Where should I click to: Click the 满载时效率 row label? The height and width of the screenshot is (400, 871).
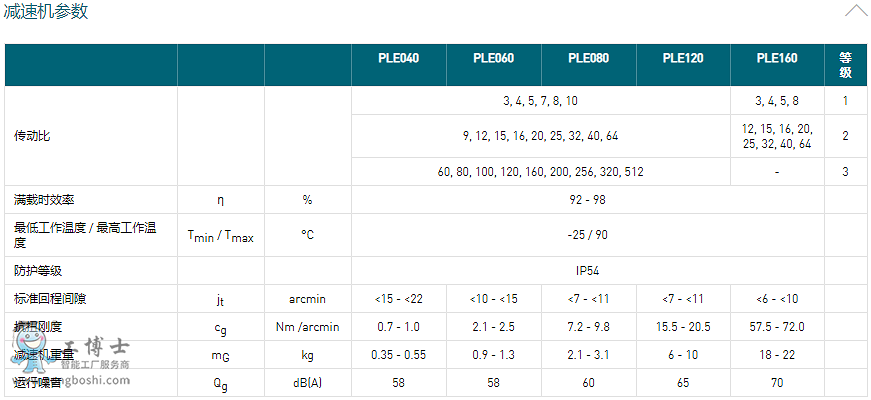pyautogui.click(x=38, y=199)
